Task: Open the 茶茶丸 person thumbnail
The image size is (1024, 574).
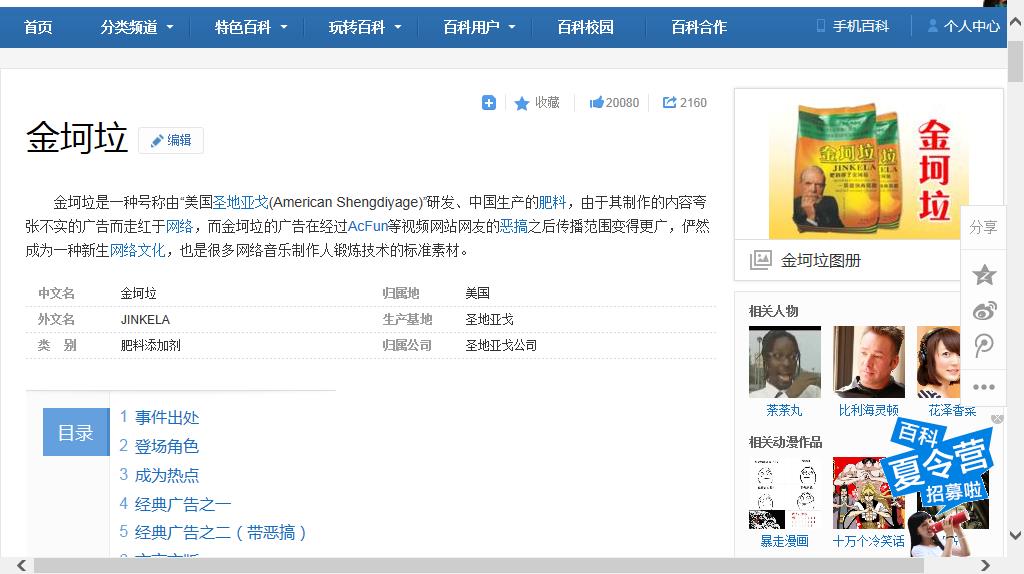Action: coord(784,362)
